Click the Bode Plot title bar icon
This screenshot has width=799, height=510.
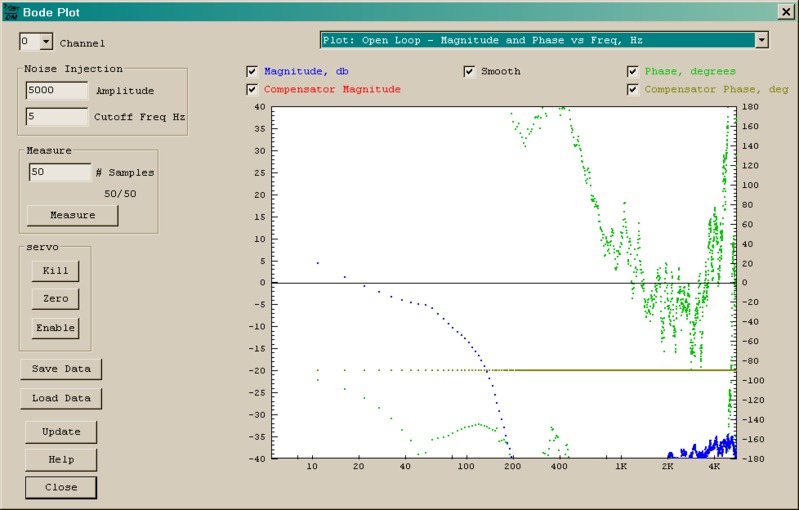[12, 12]
